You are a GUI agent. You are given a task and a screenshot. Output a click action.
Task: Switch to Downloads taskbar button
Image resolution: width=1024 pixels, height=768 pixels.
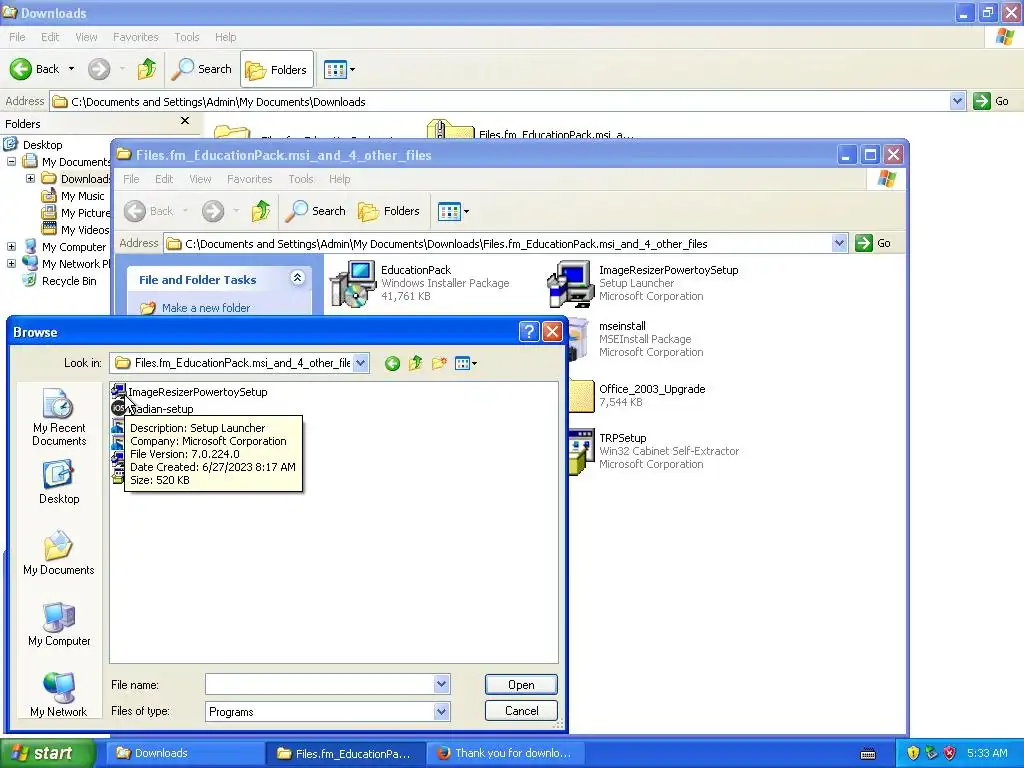pyautogui.click(x=185, y=753)
